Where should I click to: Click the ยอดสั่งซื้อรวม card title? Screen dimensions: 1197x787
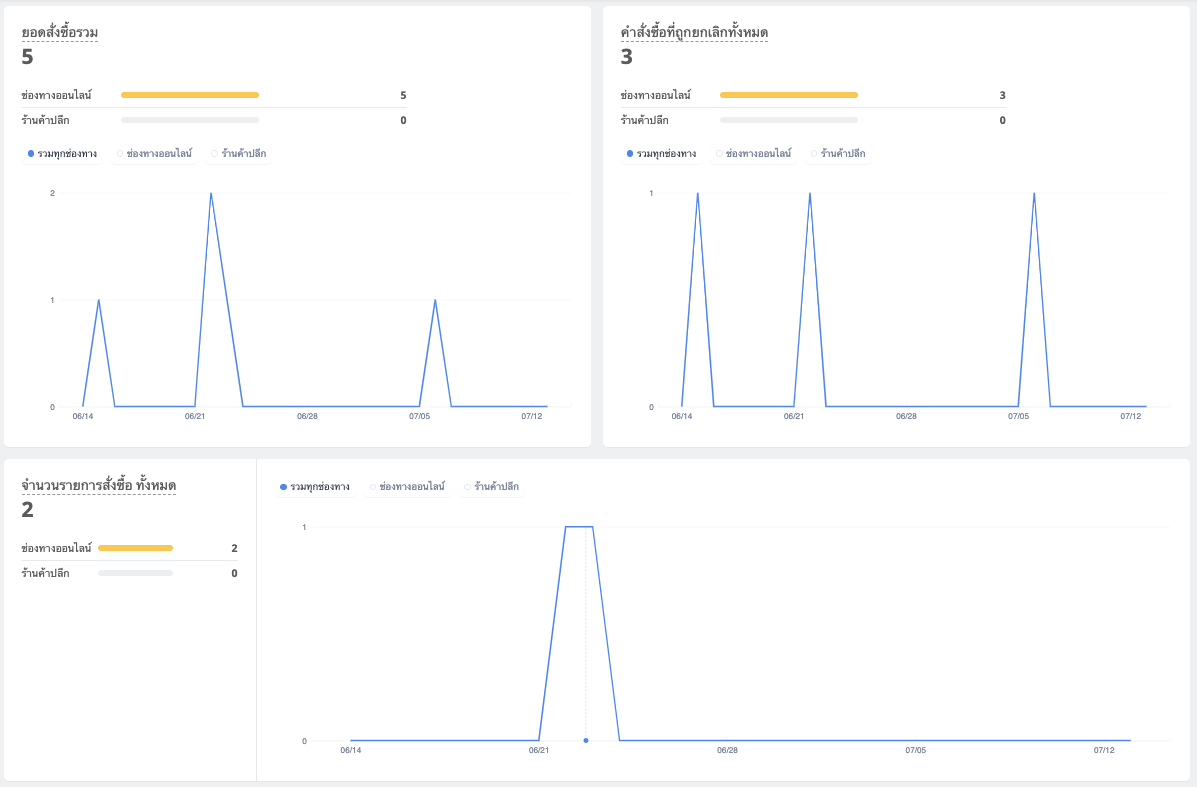(x=60, y=32)
